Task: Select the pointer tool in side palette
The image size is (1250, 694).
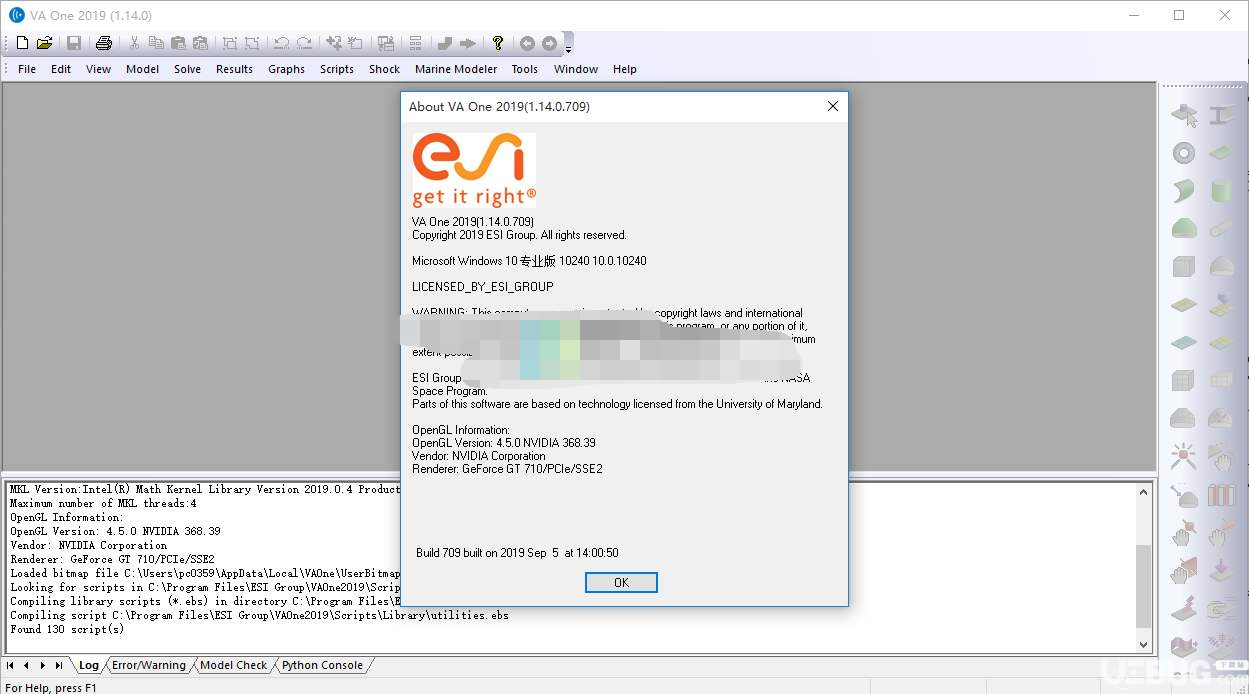Action: pos(1184,116)
